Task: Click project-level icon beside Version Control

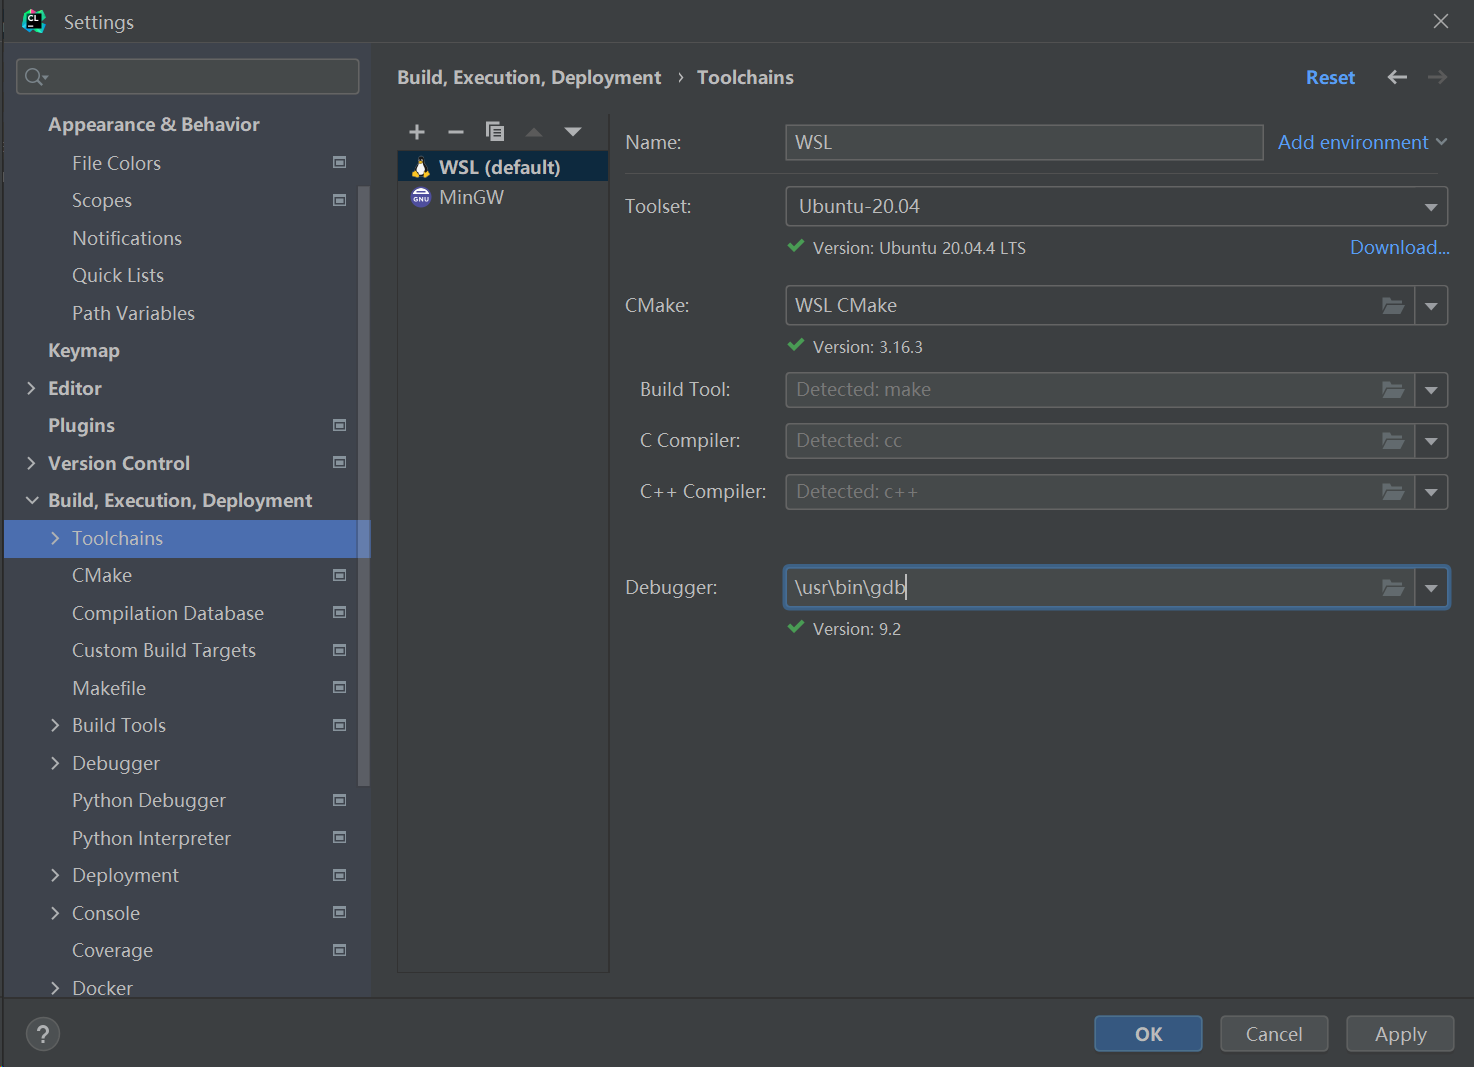Action: [340, 462]
